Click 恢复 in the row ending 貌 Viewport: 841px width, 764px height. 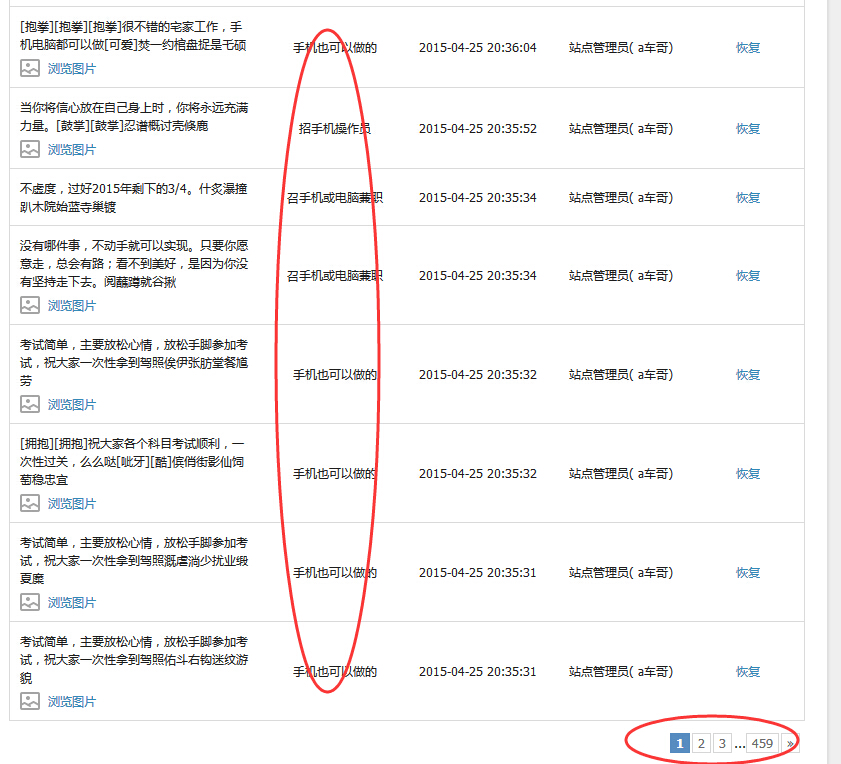pos(748,672)
